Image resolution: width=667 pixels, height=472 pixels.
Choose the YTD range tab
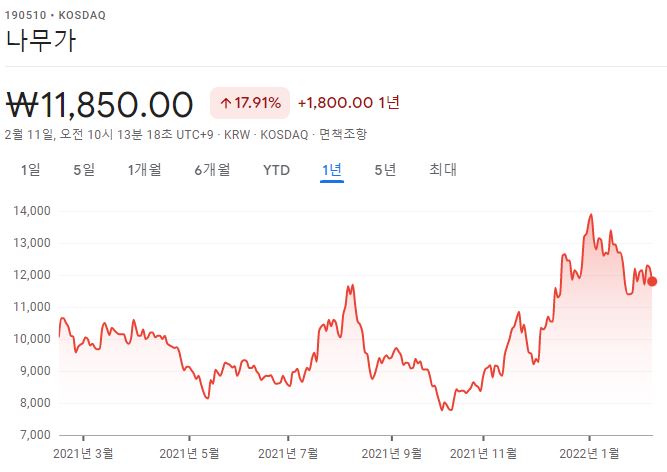[276, 170]
